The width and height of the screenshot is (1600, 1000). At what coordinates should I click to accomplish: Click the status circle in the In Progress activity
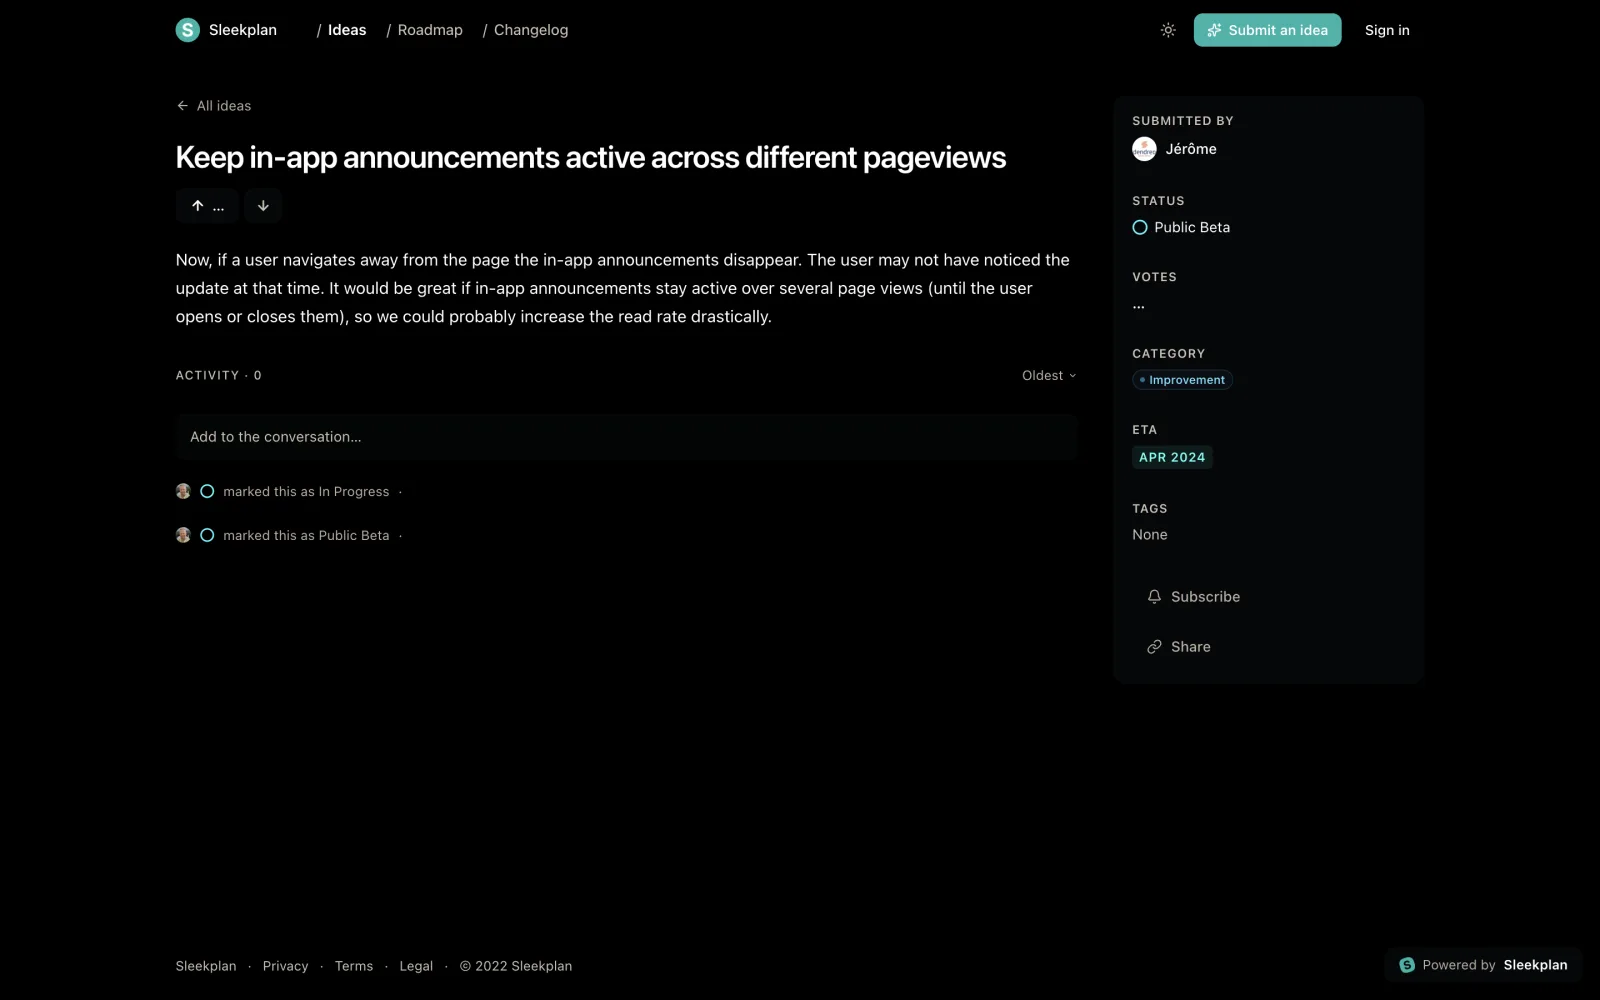tap(207, 492)
